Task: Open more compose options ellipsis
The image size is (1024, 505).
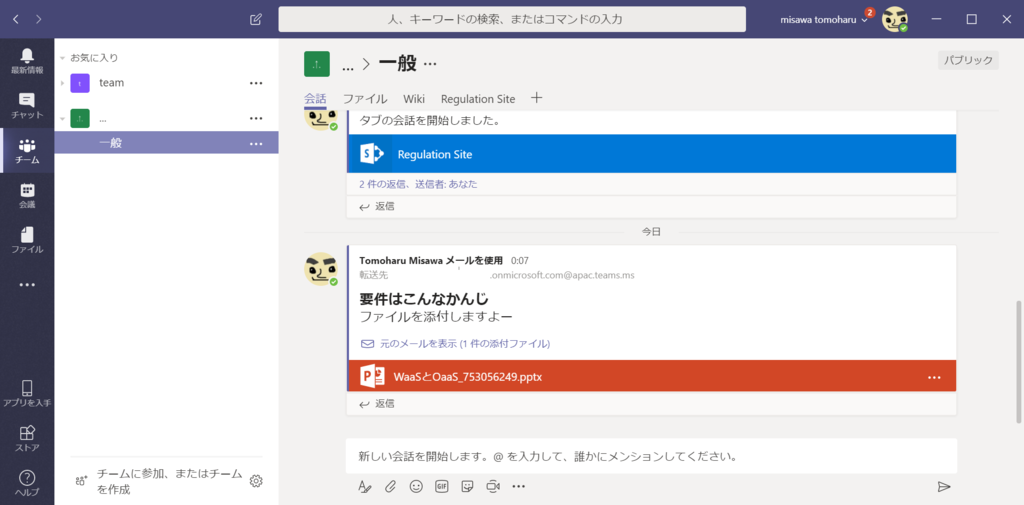Action: (519, 486)
